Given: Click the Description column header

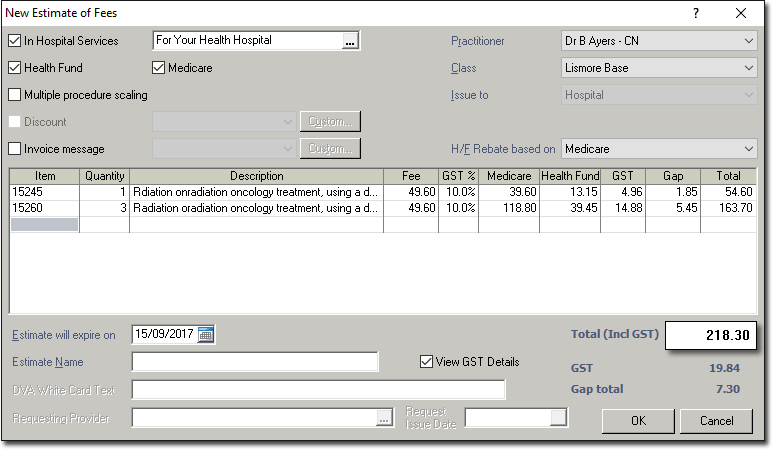Looking at the screenshot, I should point(257,176).
